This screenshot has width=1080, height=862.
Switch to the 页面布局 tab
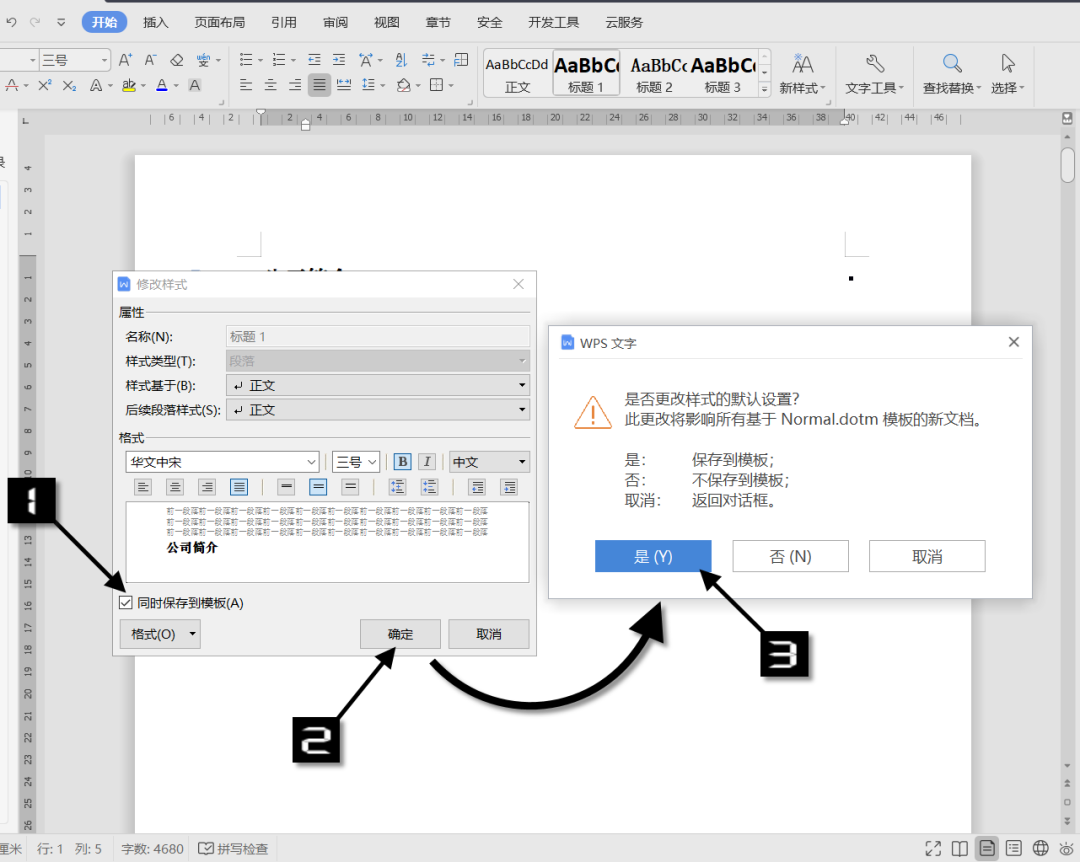220,22
